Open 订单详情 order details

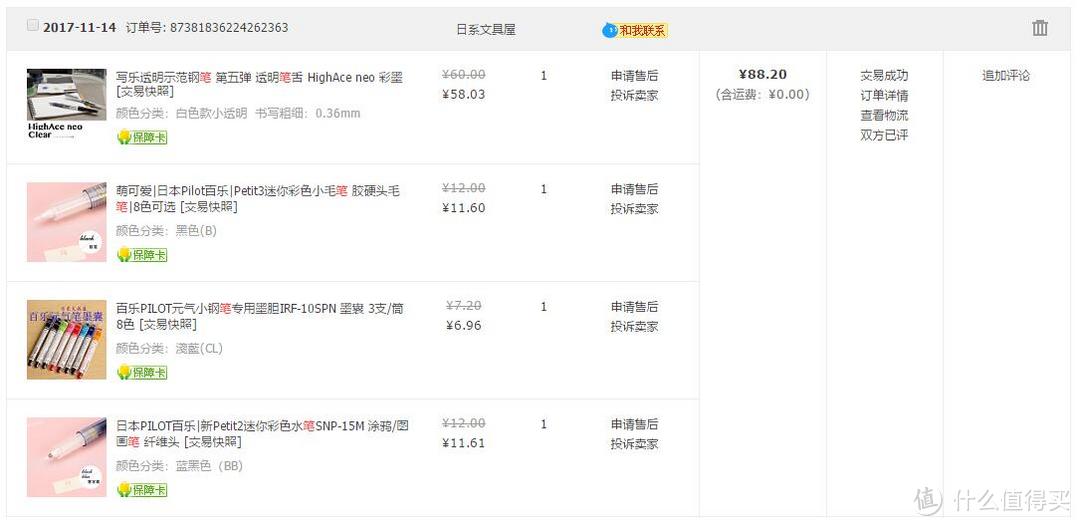pyautogui.click(x=884, y=95)
